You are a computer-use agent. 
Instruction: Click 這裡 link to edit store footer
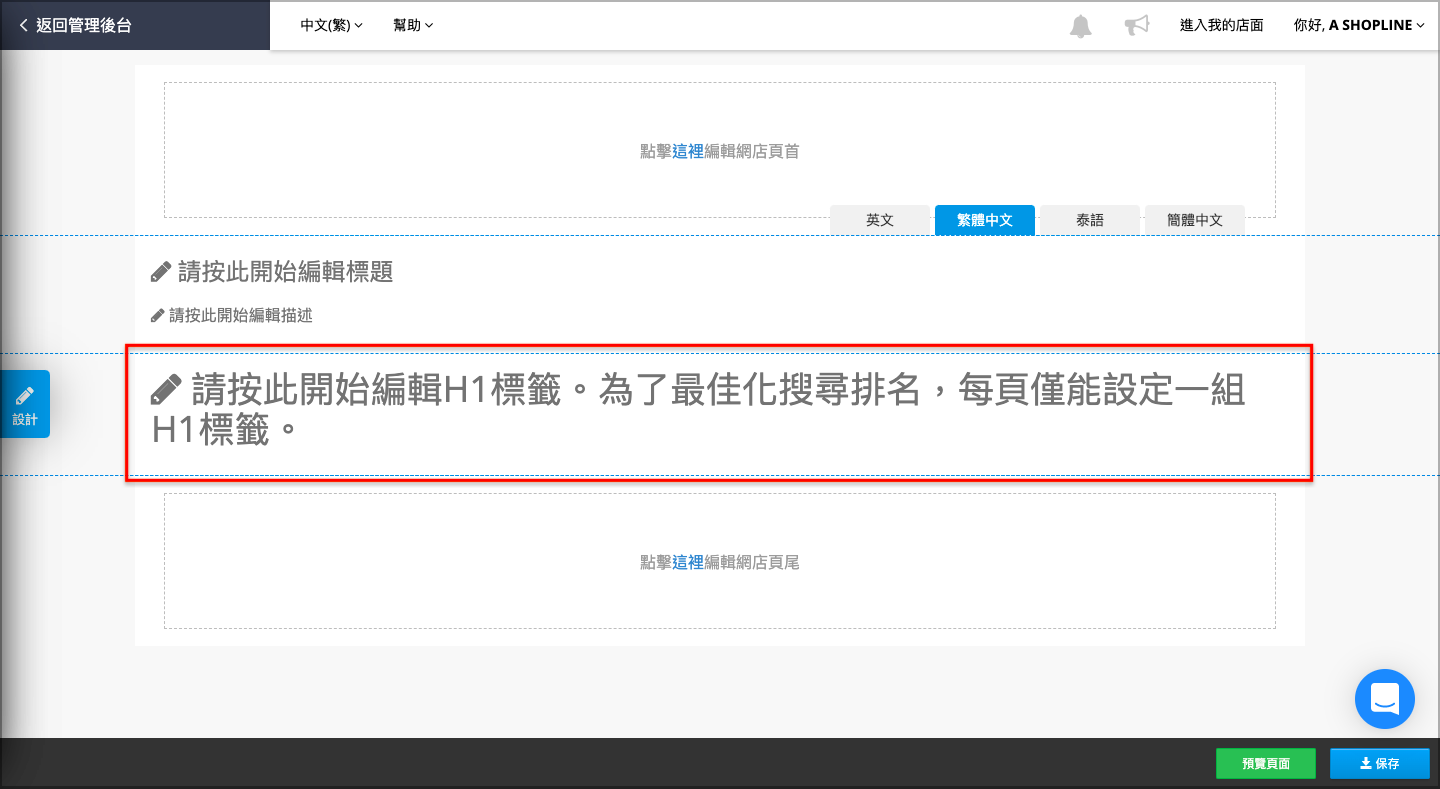pos(688,562)
